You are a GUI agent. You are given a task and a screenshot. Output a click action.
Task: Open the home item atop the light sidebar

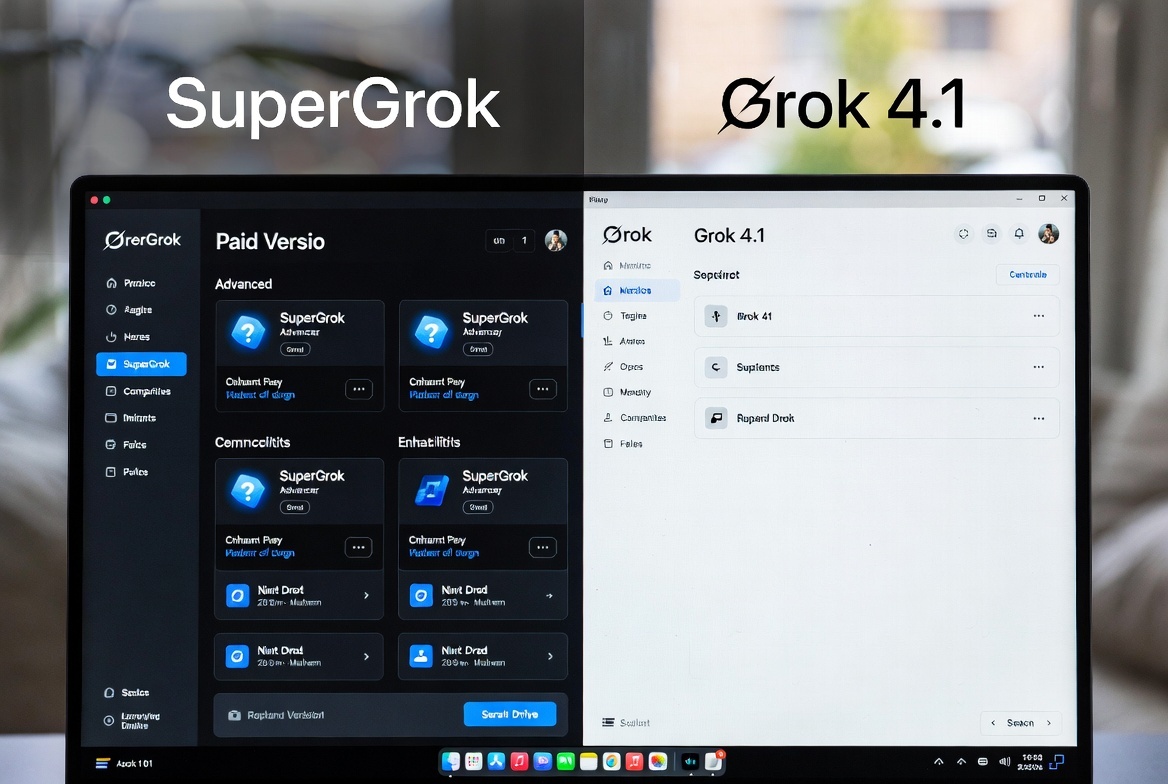click(x=626, y=265)
